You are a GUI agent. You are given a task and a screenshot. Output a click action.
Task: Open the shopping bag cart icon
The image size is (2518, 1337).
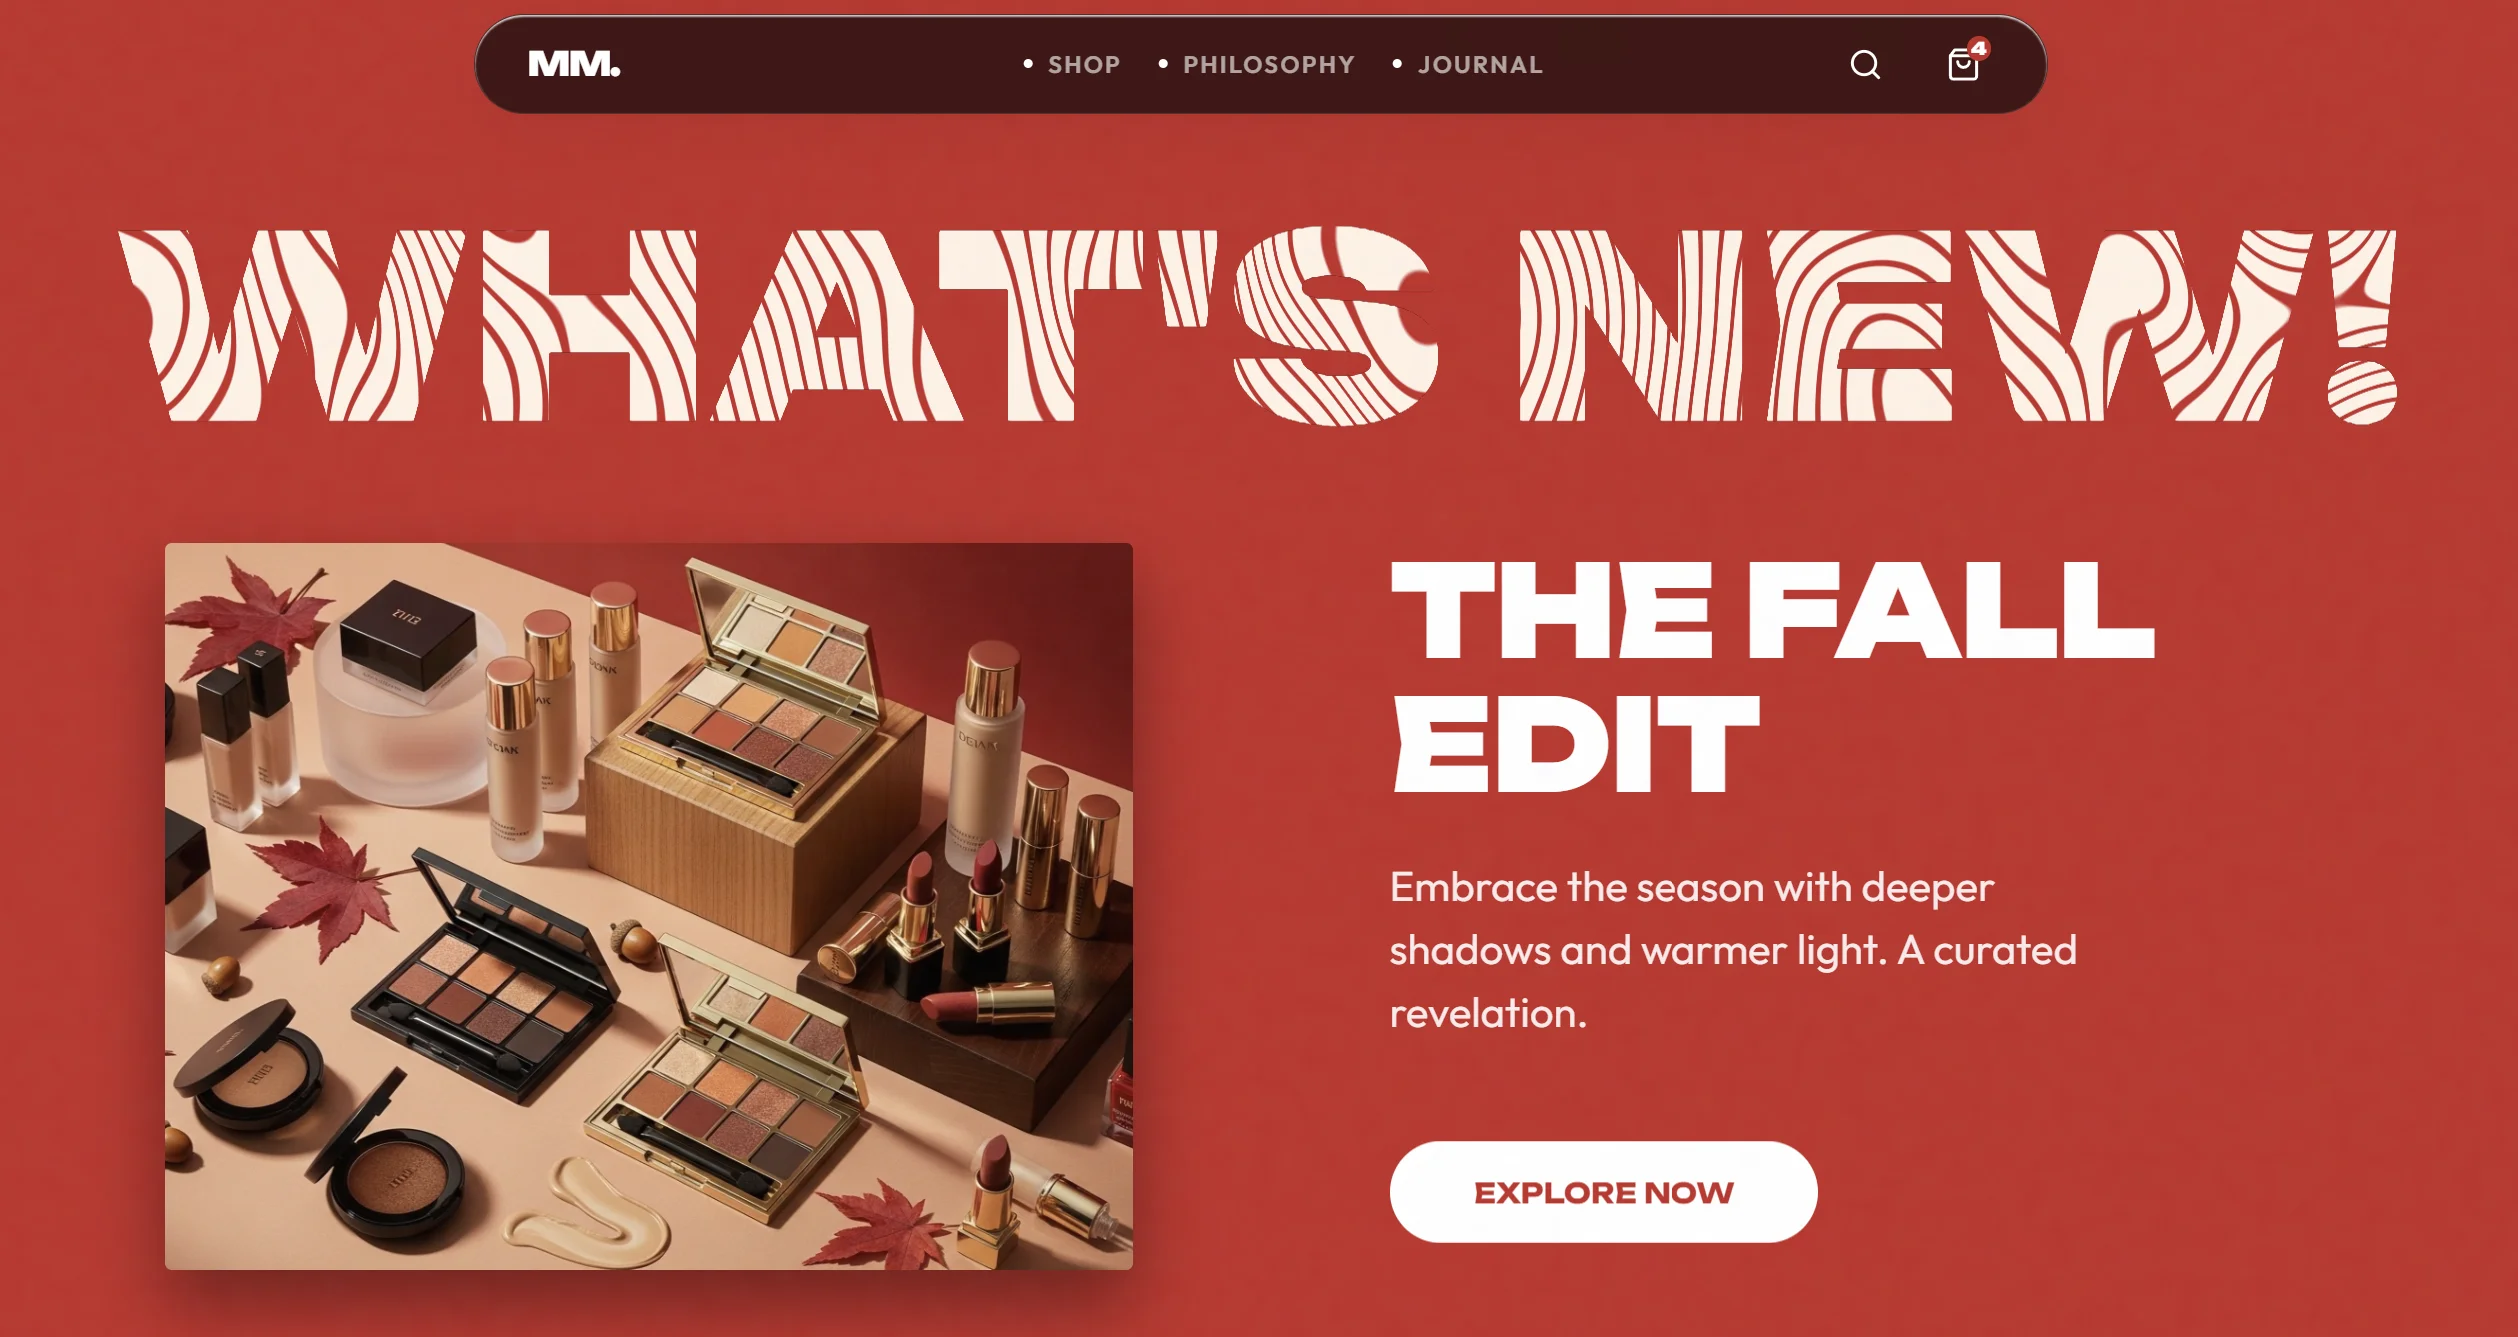[x=1963, y=66]
